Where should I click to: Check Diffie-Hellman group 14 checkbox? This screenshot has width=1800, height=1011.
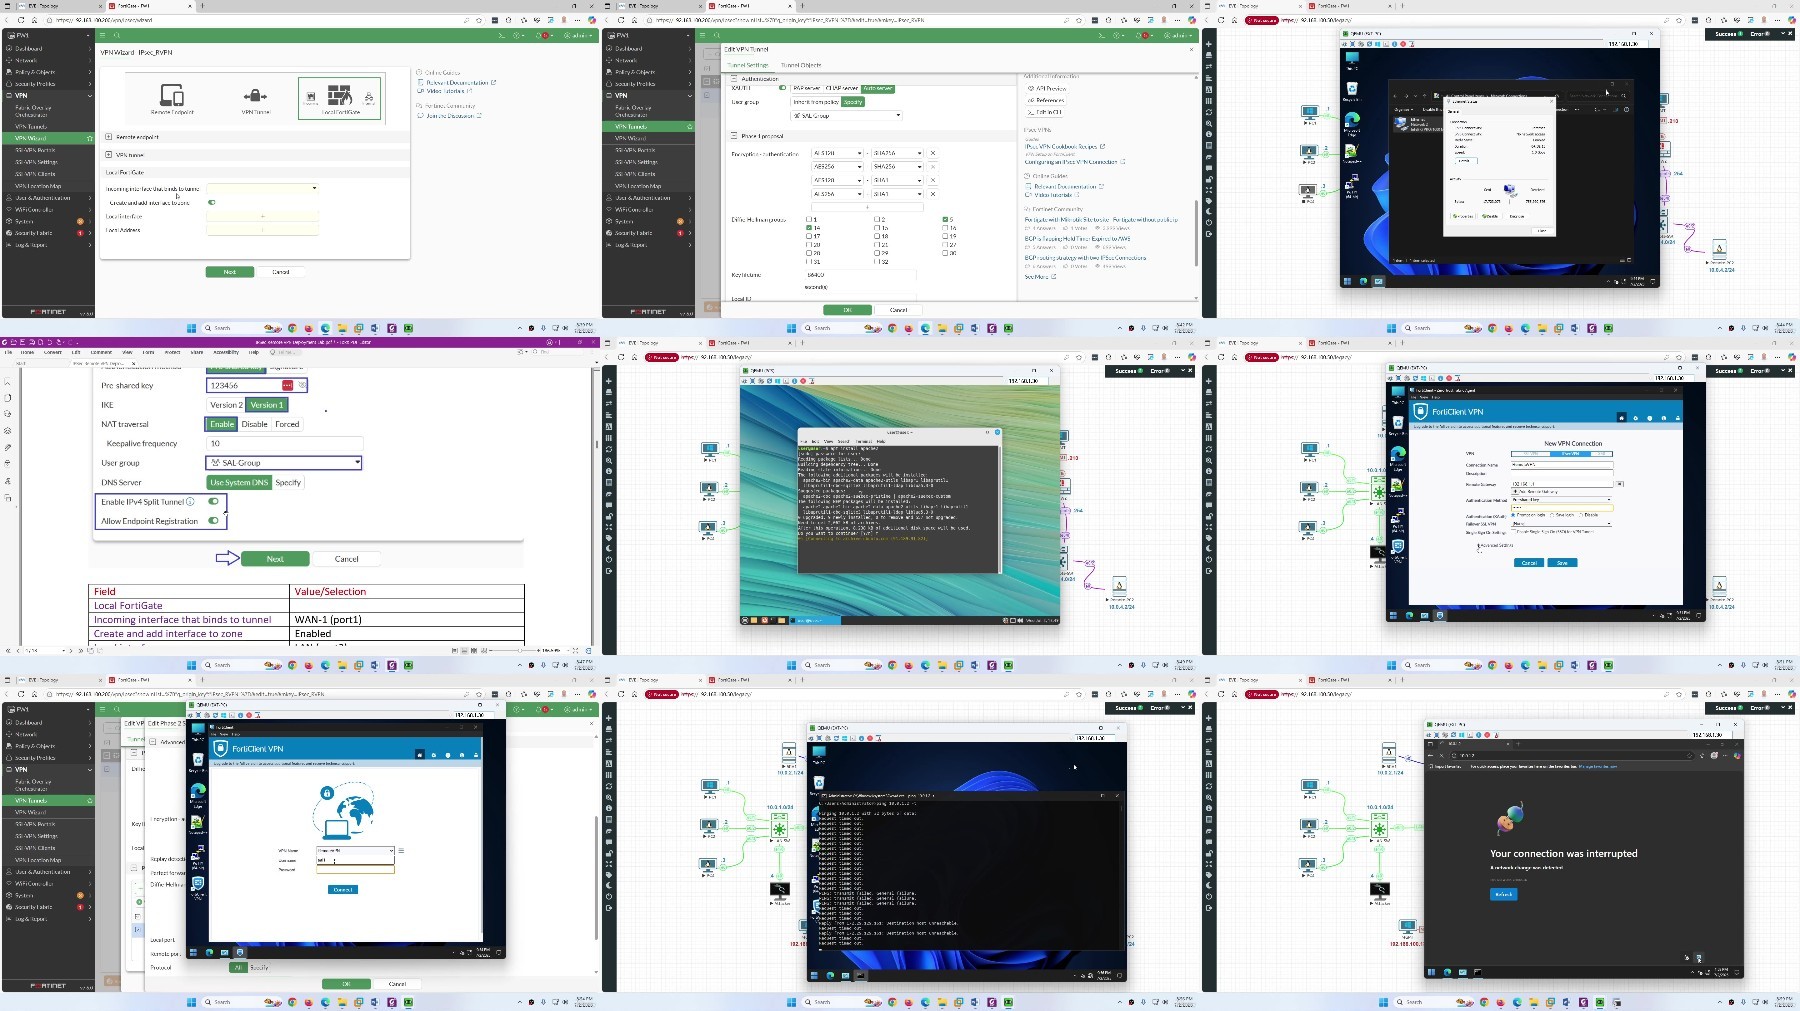[809, 228]
